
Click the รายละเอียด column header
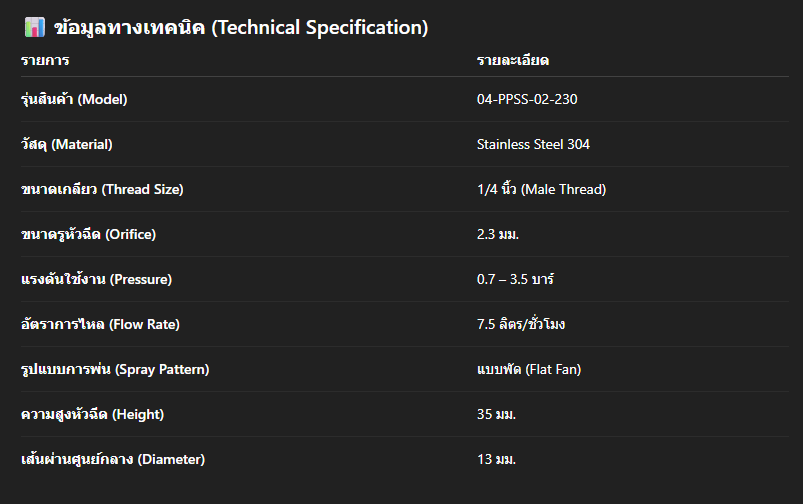(x=513, y=61)
